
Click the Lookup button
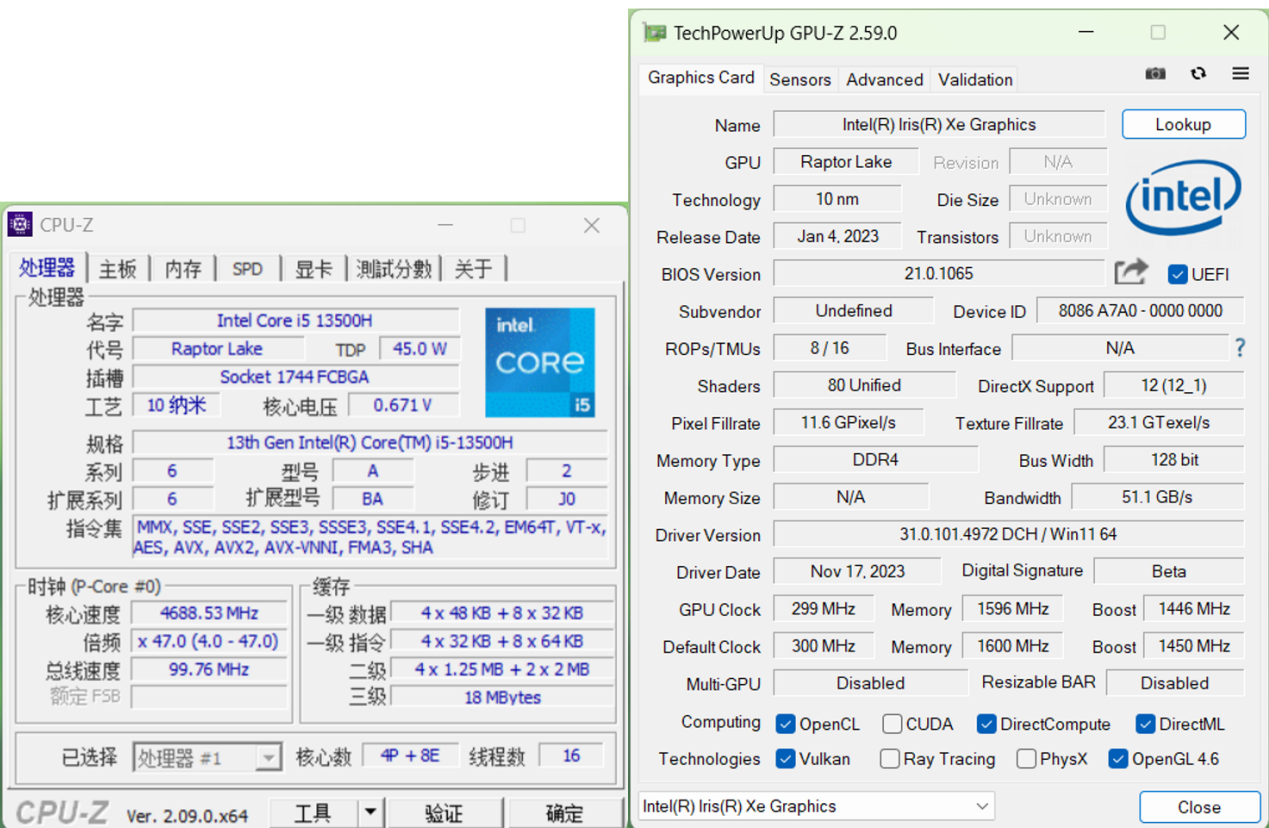pos(1183,125)
